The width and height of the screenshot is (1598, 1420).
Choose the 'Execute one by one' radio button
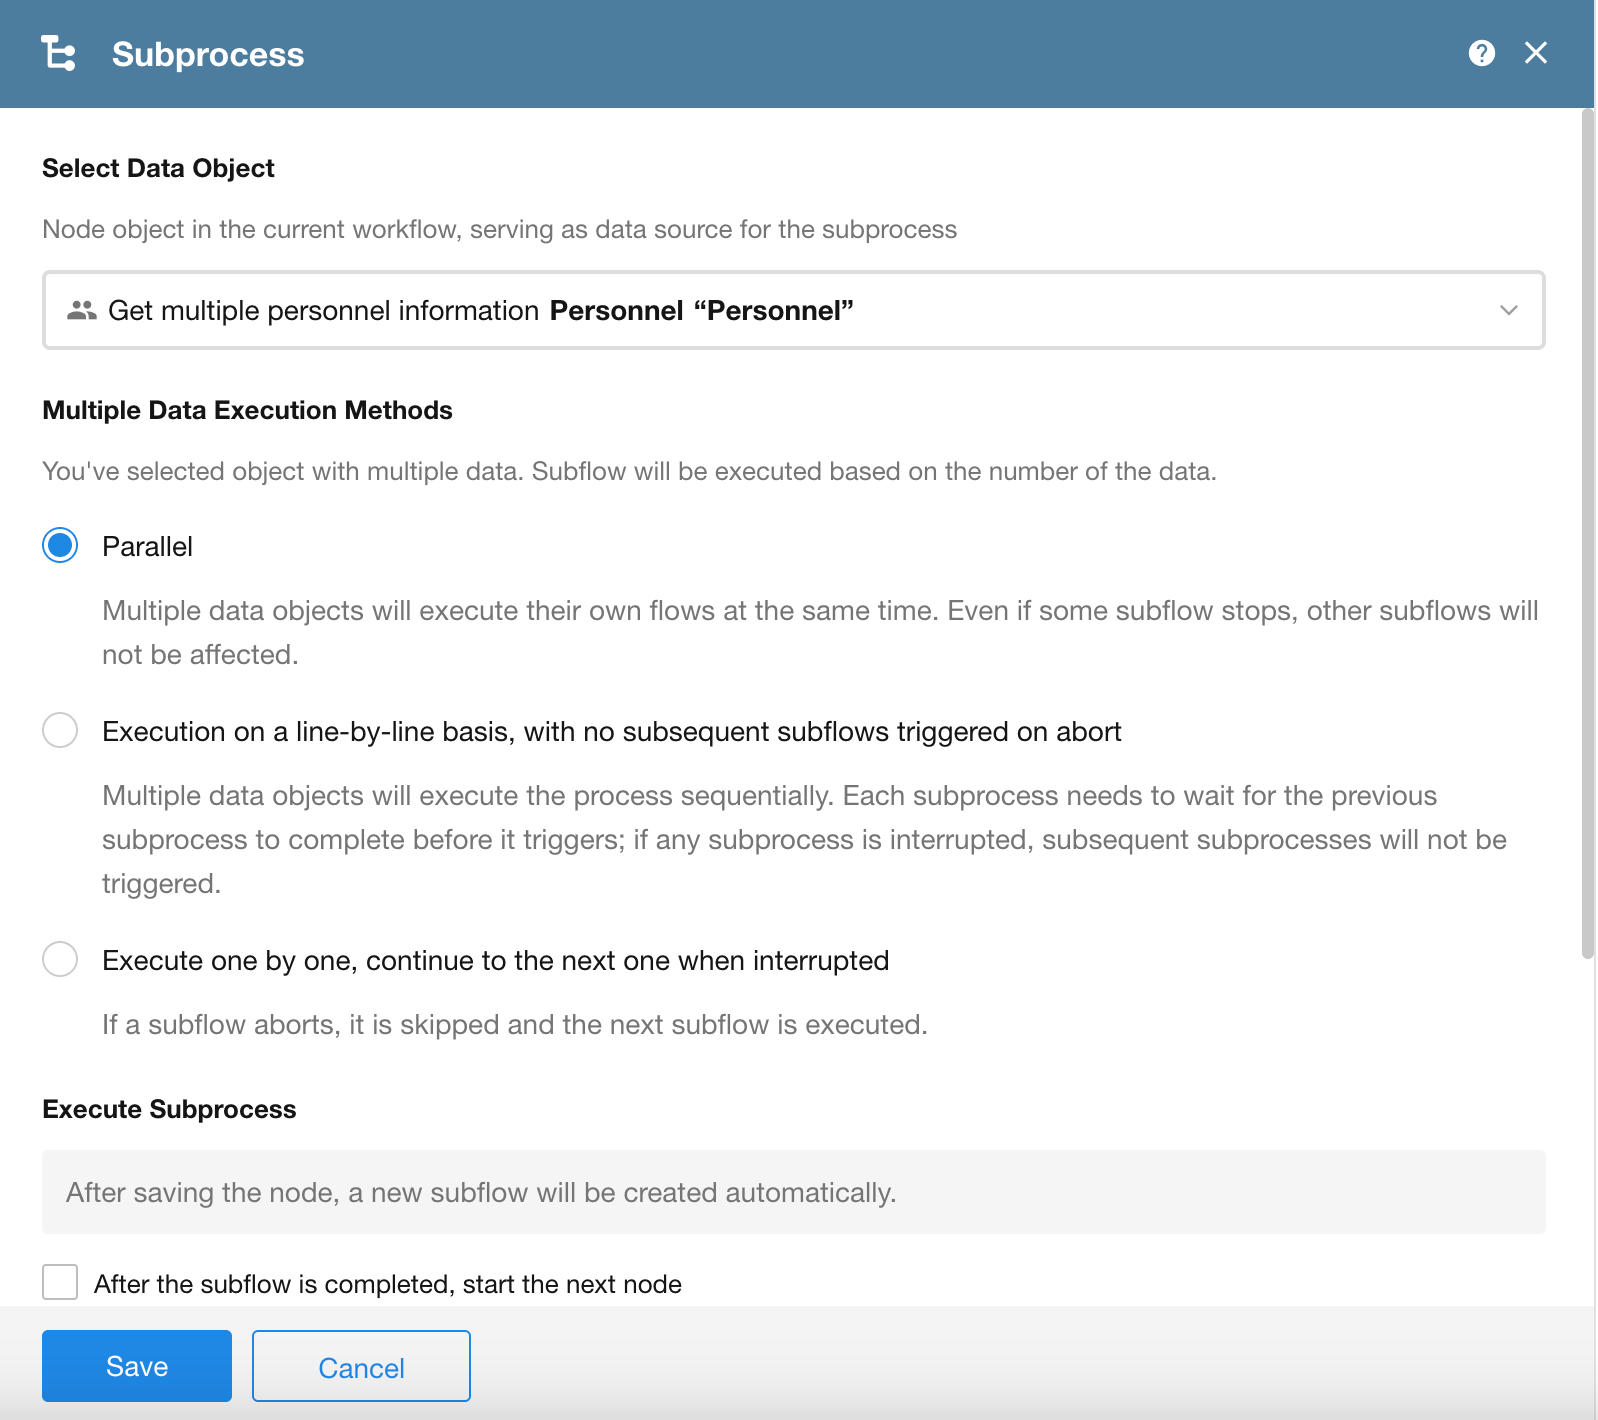(x=60, y=960)
